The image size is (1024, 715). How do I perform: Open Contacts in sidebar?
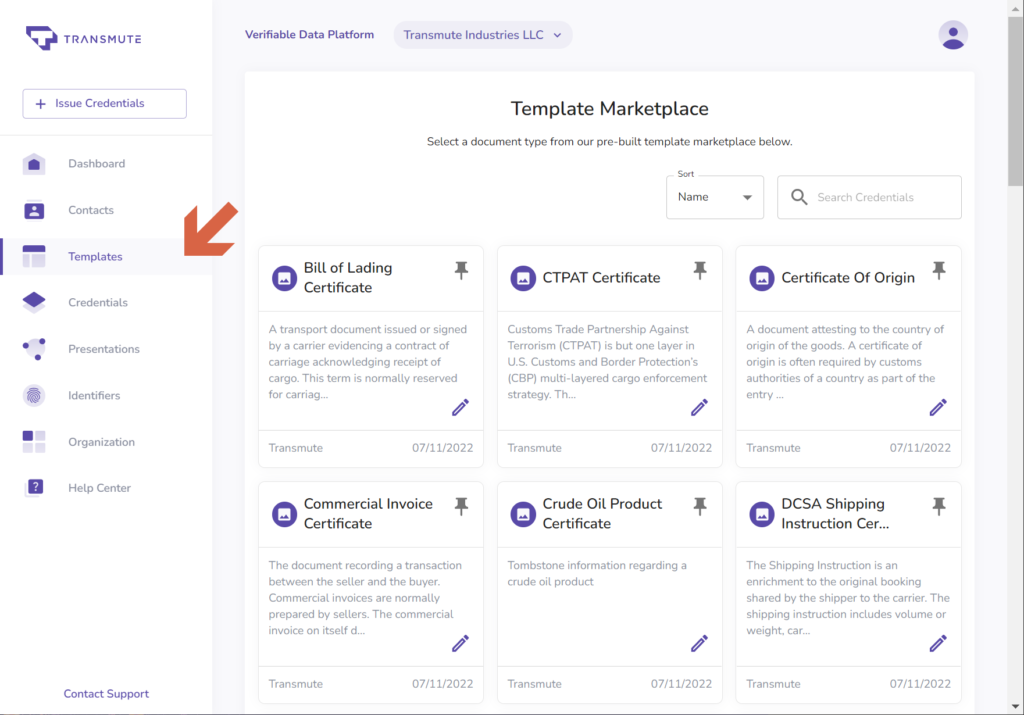pos(91,210)
